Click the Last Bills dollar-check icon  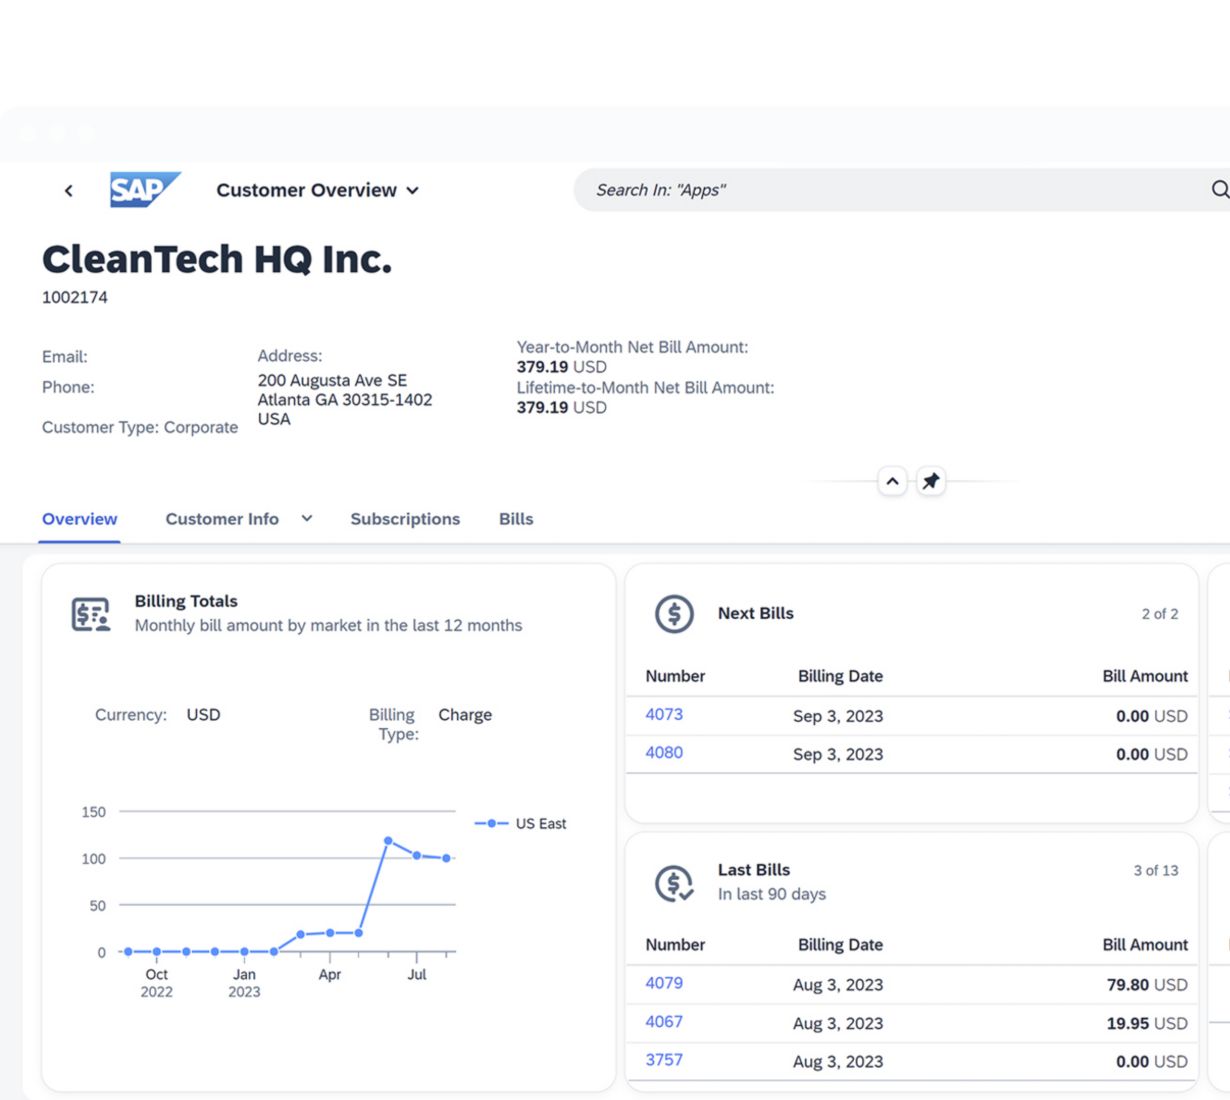coord(674,883)
